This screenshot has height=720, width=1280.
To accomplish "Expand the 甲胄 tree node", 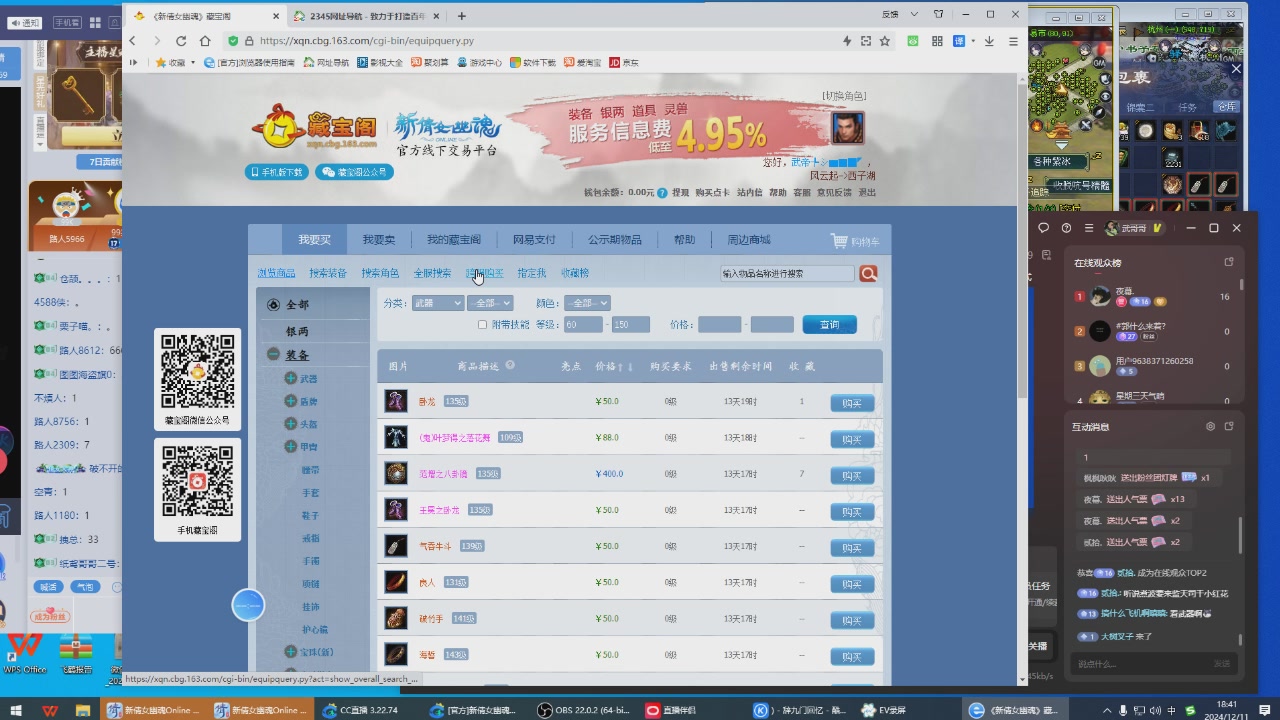I will click(290, 447).
